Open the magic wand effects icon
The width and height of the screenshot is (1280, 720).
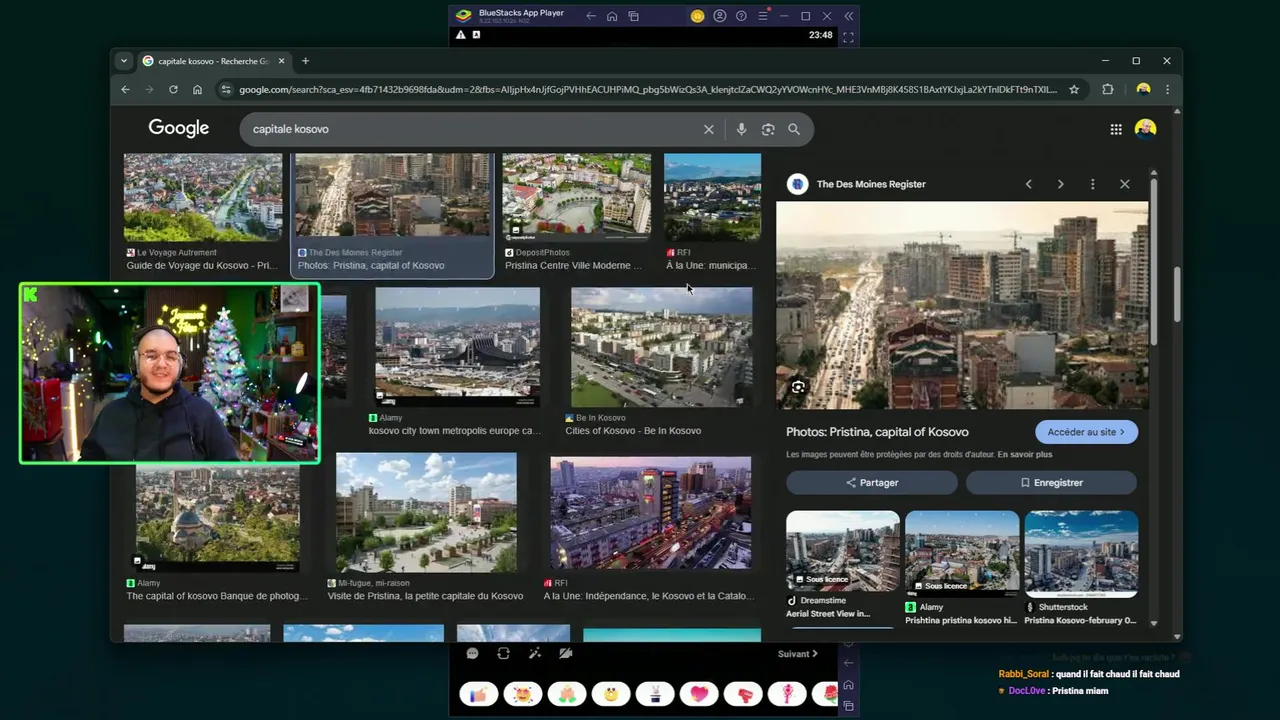click(x=535, y=653)
